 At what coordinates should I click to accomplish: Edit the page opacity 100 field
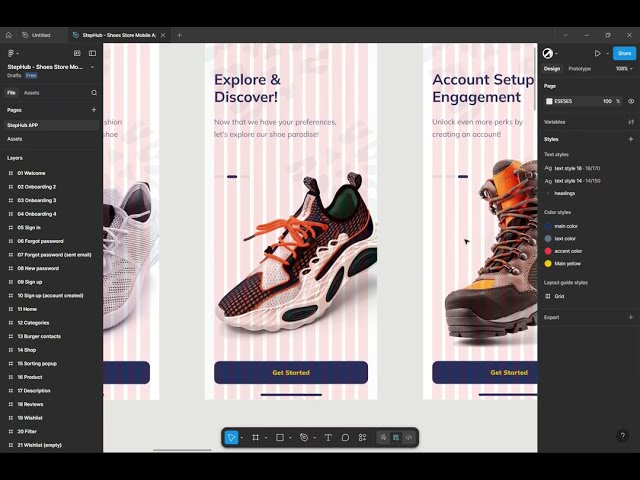coord(607,101)
